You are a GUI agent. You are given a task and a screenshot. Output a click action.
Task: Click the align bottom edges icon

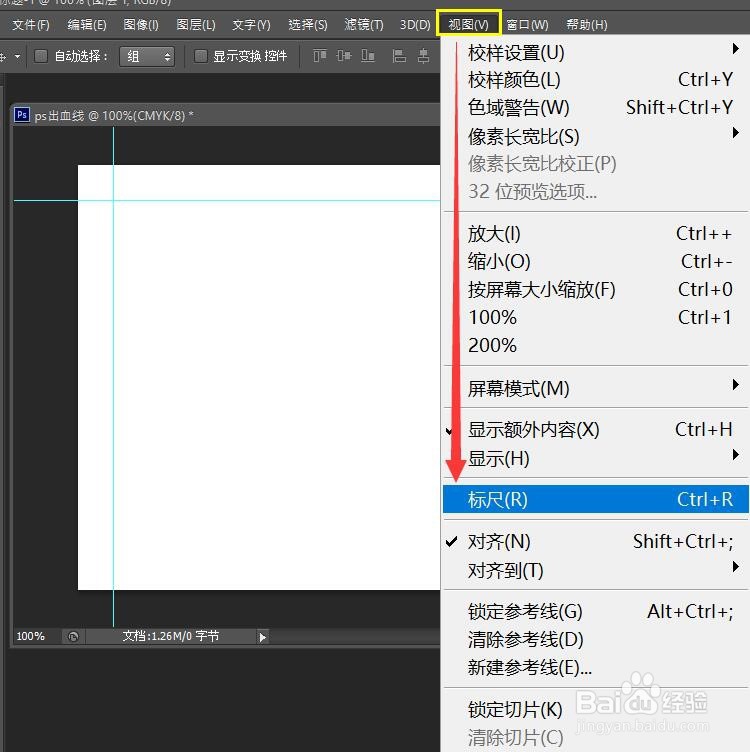[x=368, y=56]
